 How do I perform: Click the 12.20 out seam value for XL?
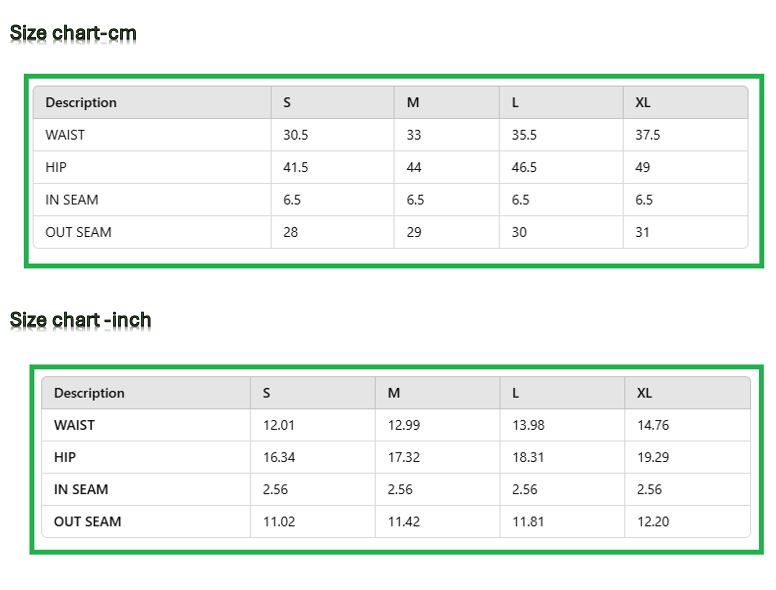pos(653,521)
